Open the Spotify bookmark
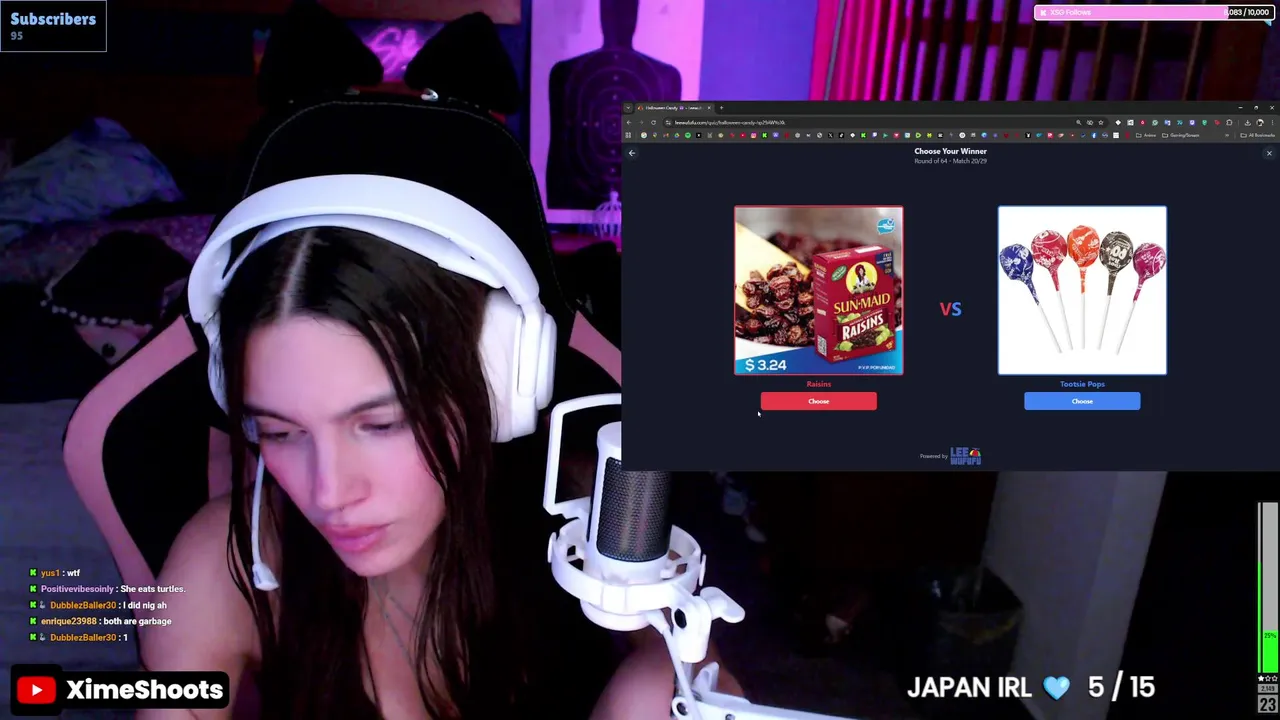The width and height of the screenshot is (1280, 720). [x=688, y=135]
